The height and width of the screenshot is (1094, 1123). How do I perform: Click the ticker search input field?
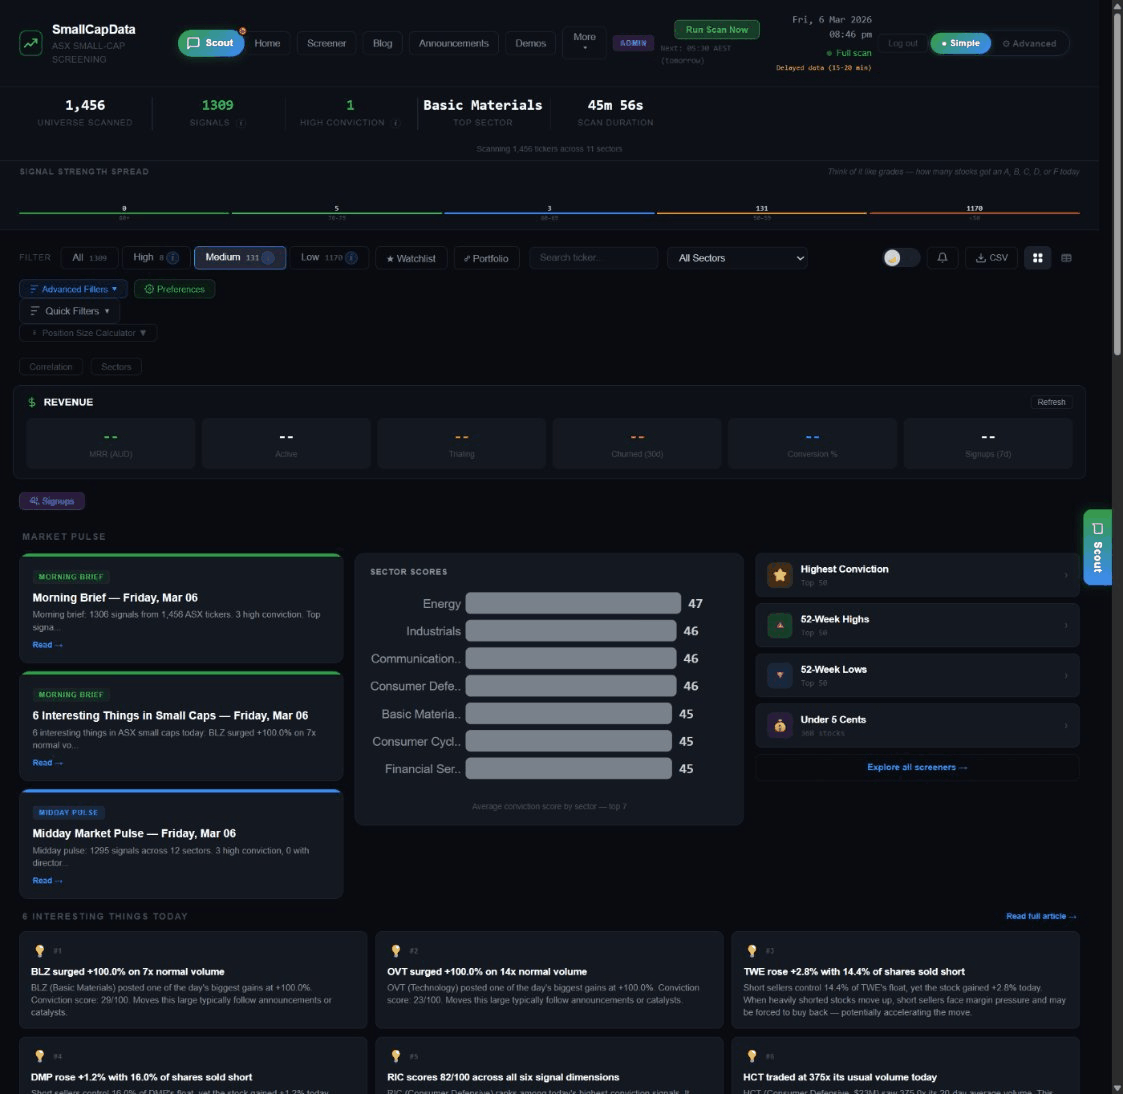pyautogui.click(x=593, y=258)
